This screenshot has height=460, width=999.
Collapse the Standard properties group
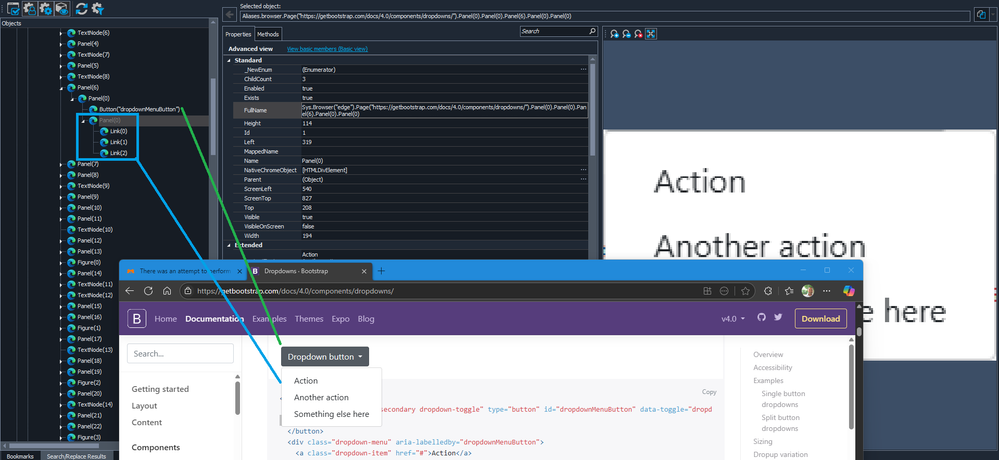[229, 60]
